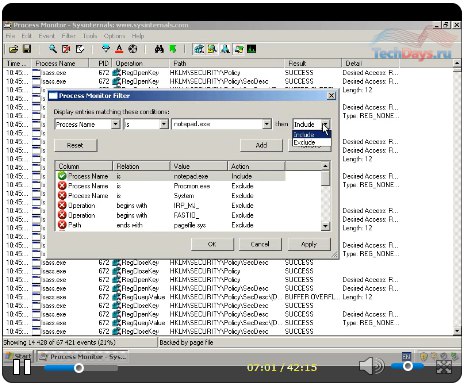Toggle the Procmon.exe Exclude filter entry
This screenshot has height=386, width=465.
coord(62,186)
